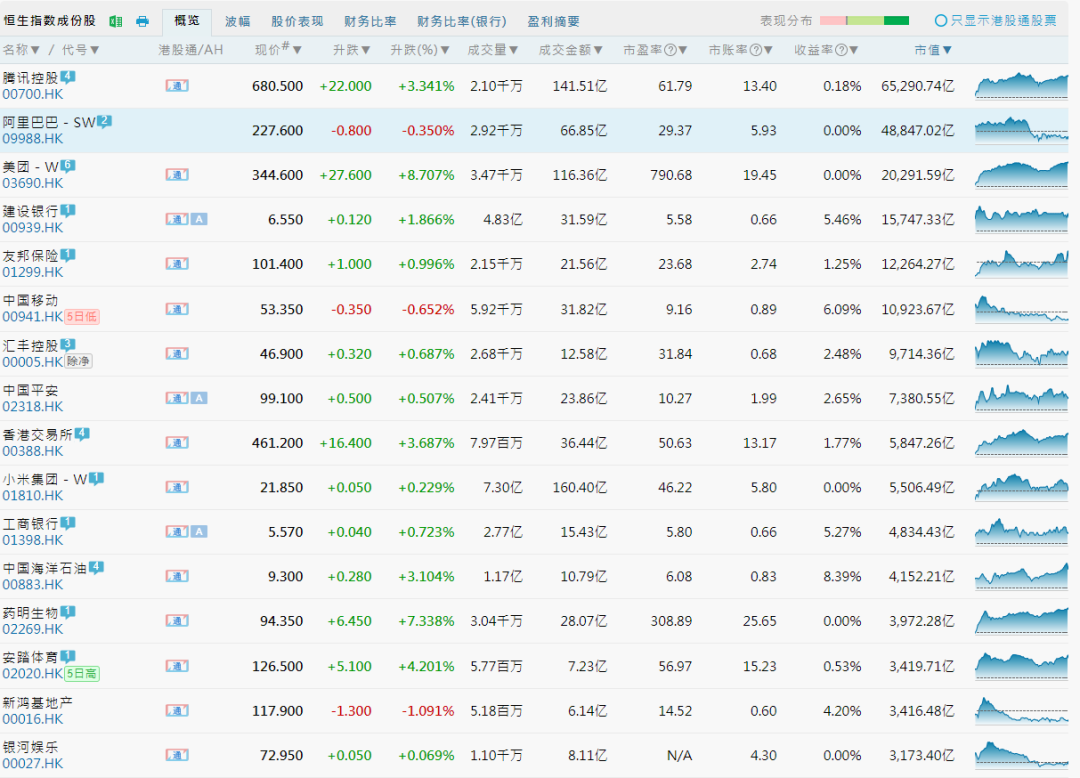Open the news badge next to 安踏体育
1080x778 pixels.
tap(68, 657)
